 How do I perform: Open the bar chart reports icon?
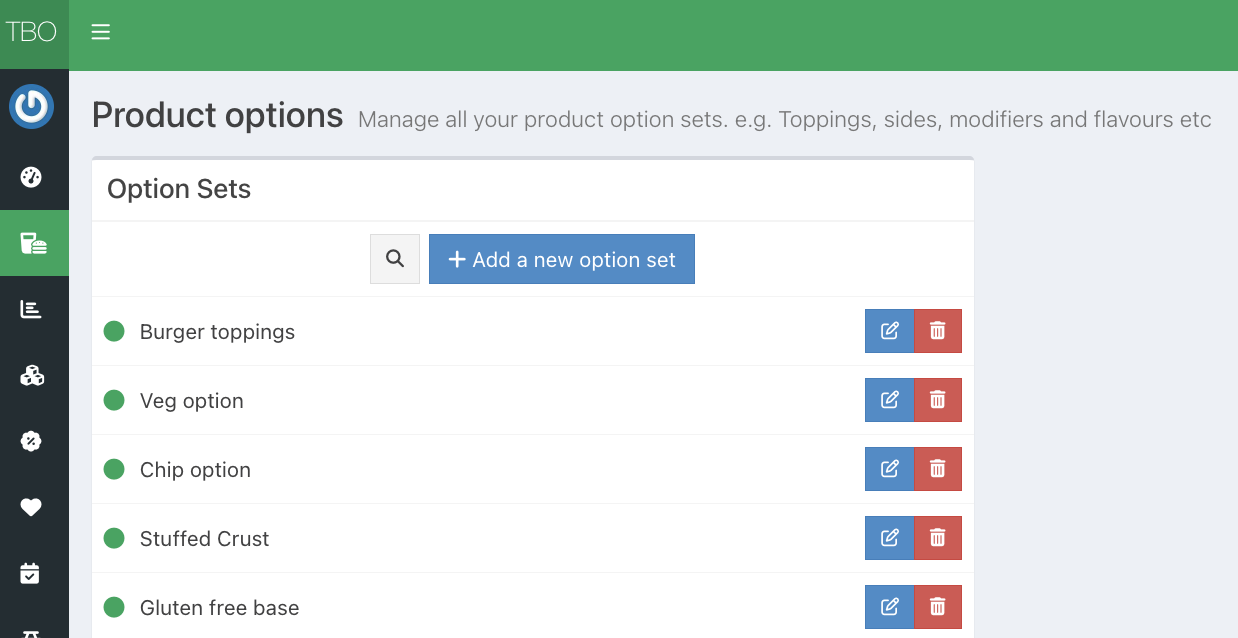(31, 309)
